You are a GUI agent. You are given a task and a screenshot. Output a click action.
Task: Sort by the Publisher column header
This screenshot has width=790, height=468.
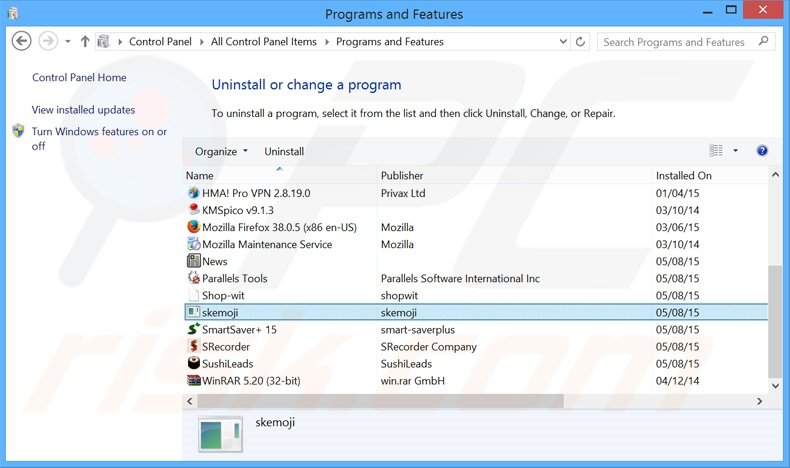[402, 176]
